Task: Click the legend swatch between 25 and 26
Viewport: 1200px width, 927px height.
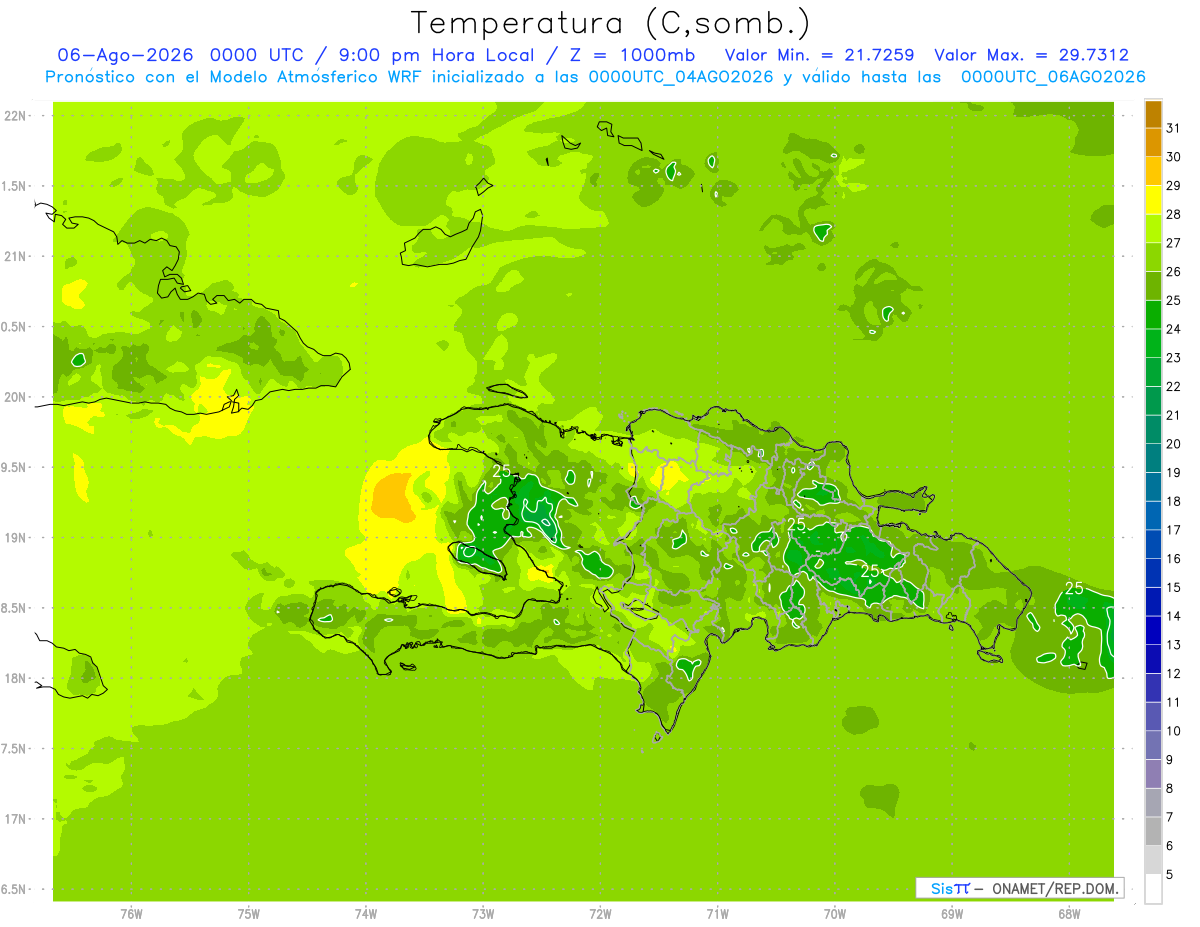Action: pos(1153,286)
